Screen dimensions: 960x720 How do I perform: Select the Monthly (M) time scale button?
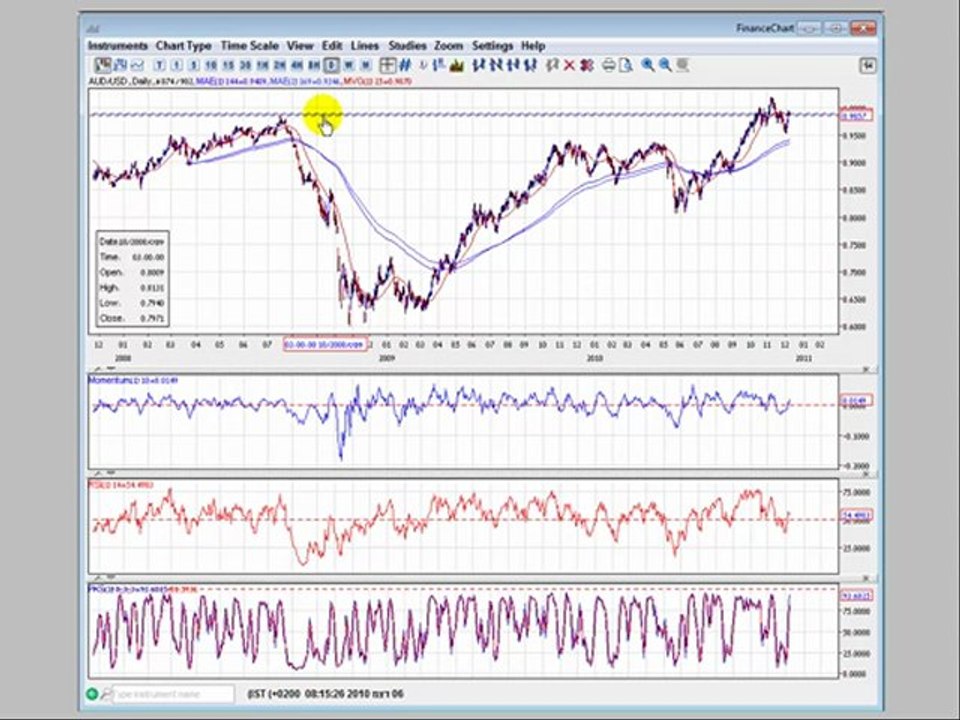coord(366,65)
